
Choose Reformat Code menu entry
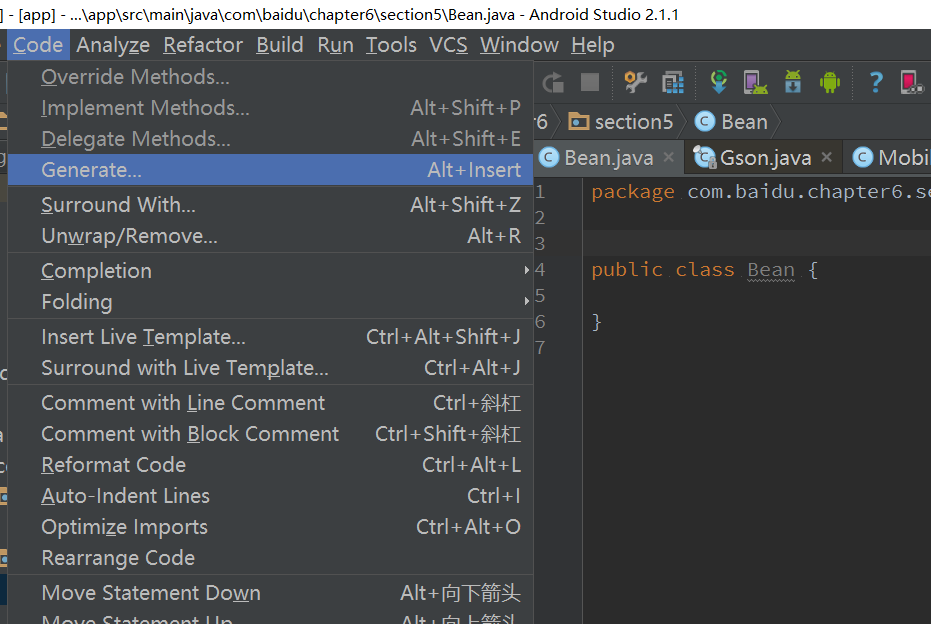point(114,465)
